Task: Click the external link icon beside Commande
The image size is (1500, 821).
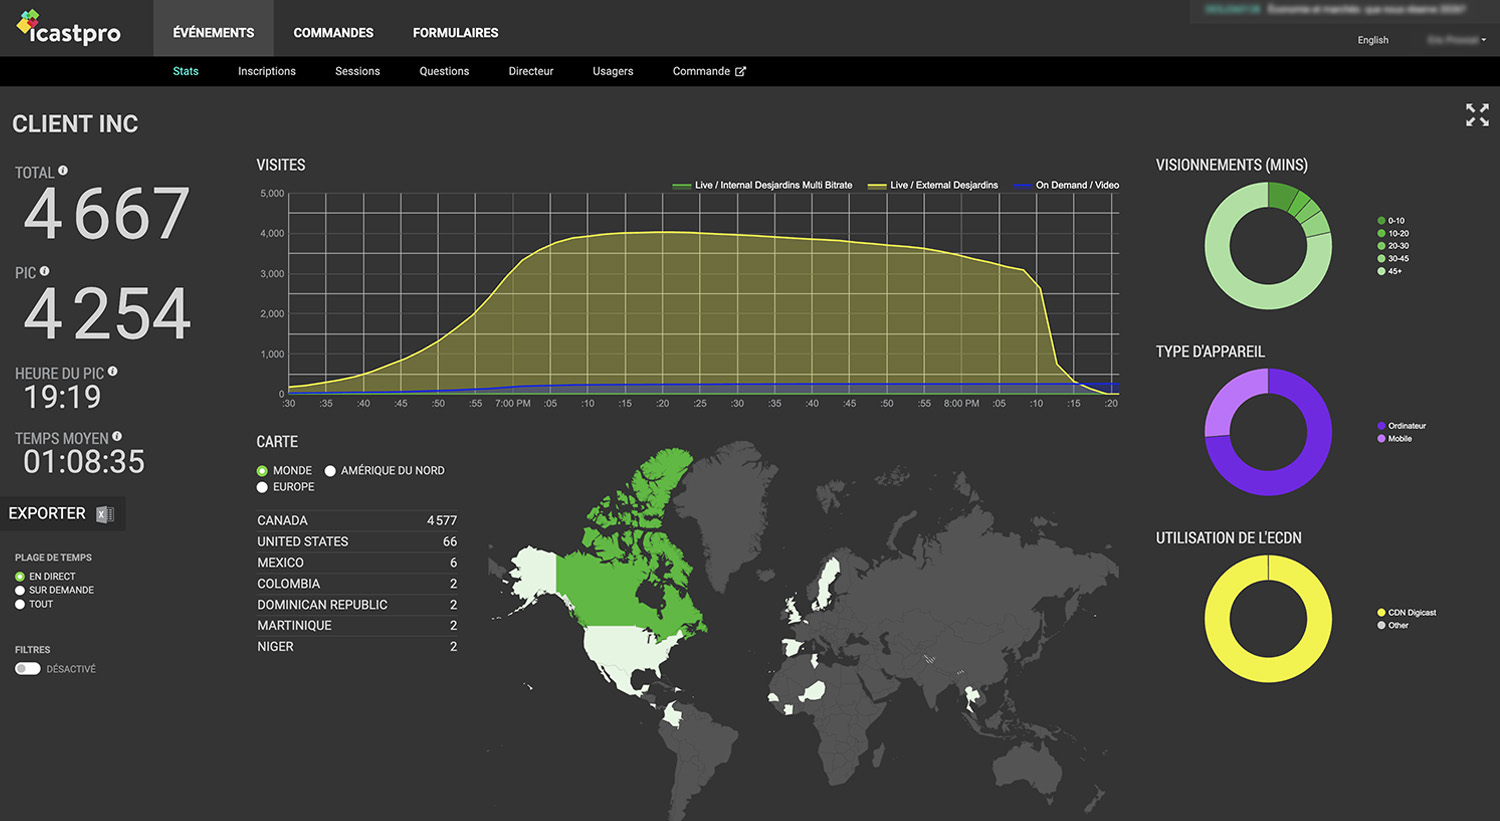Action: point(740,71)
